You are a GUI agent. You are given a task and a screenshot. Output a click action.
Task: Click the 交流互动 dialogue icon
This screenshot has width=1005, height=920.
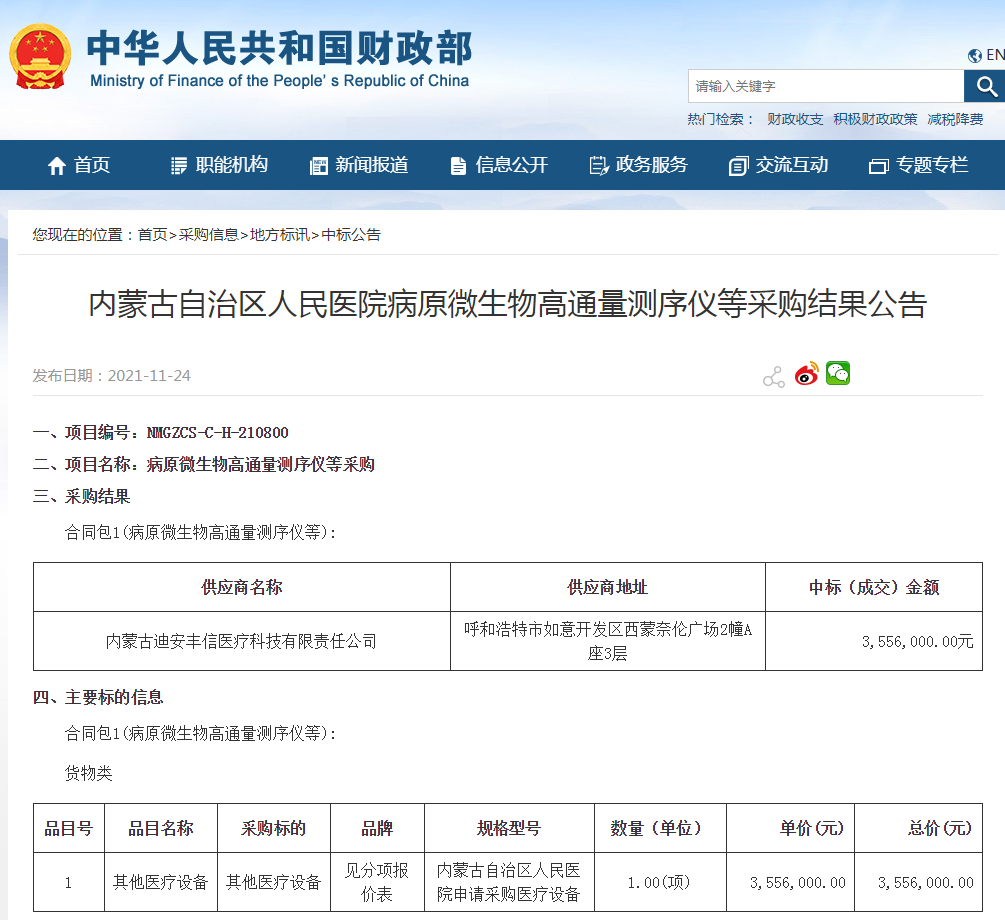point(737,164)
